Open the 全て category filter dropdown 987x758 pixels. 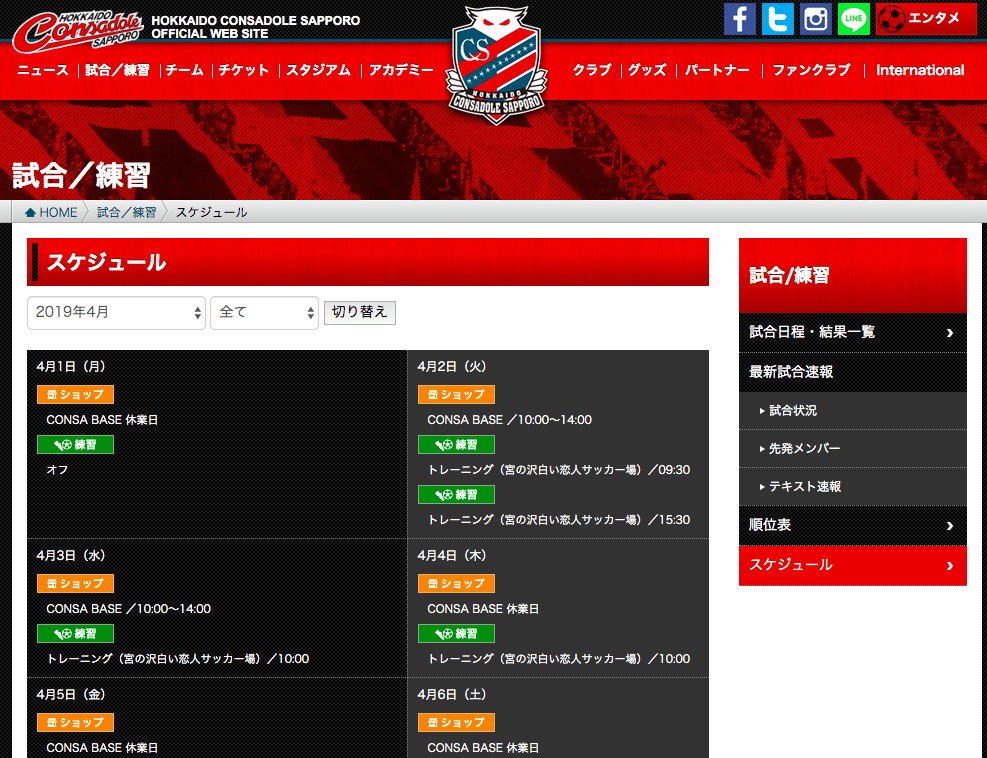click(264, 313)
